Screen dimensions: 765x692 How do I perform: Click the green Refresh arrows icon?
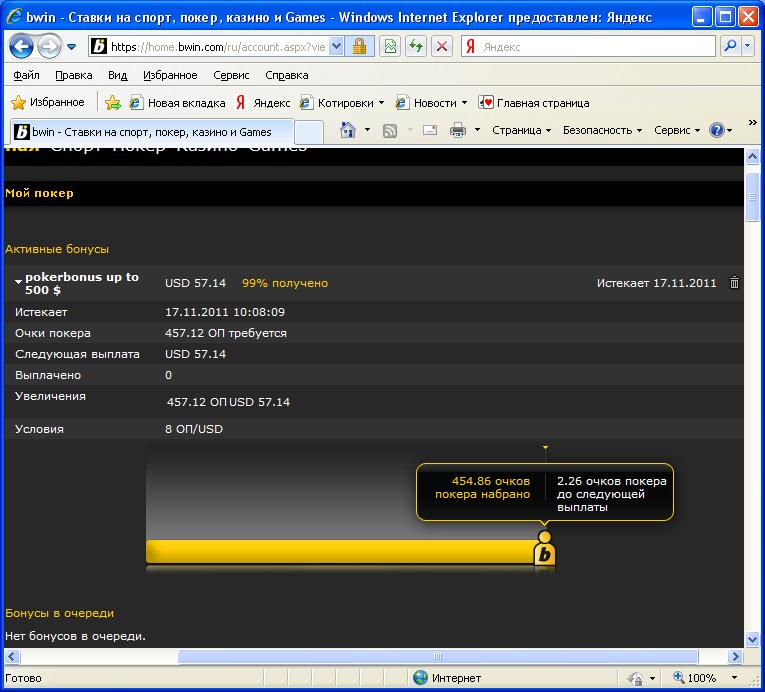tap(416, 47)
